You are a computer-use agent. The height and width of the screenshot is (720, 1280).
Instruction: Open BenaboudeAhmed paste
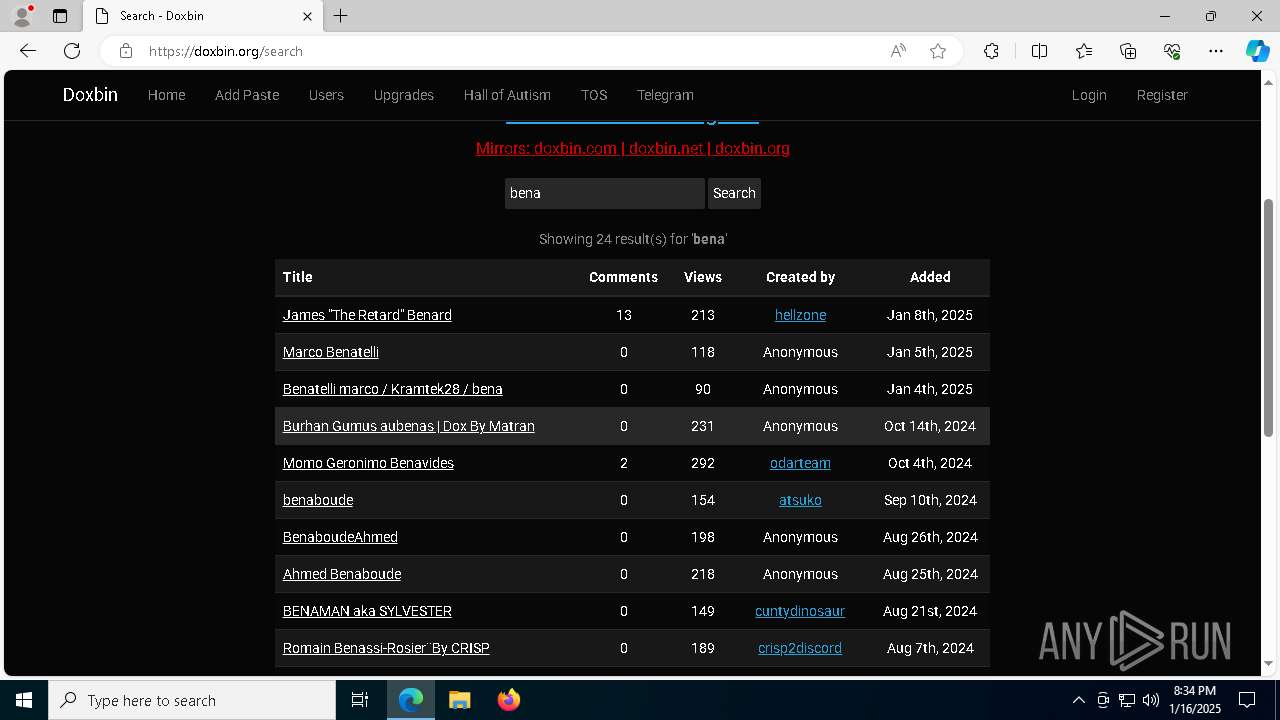pyautogui.click(x=340, y=537)
